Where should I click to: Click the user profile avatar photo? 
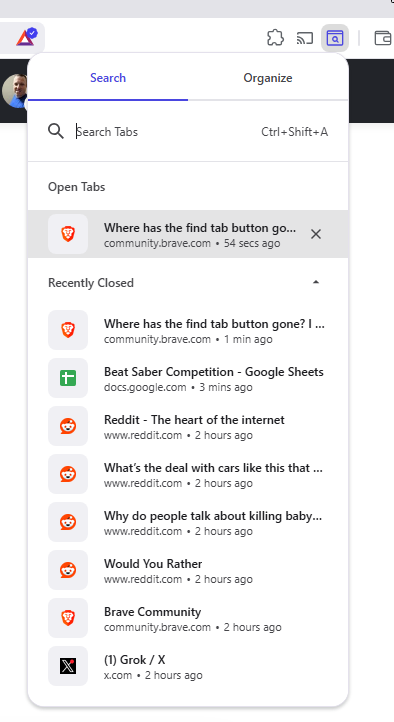15,91
